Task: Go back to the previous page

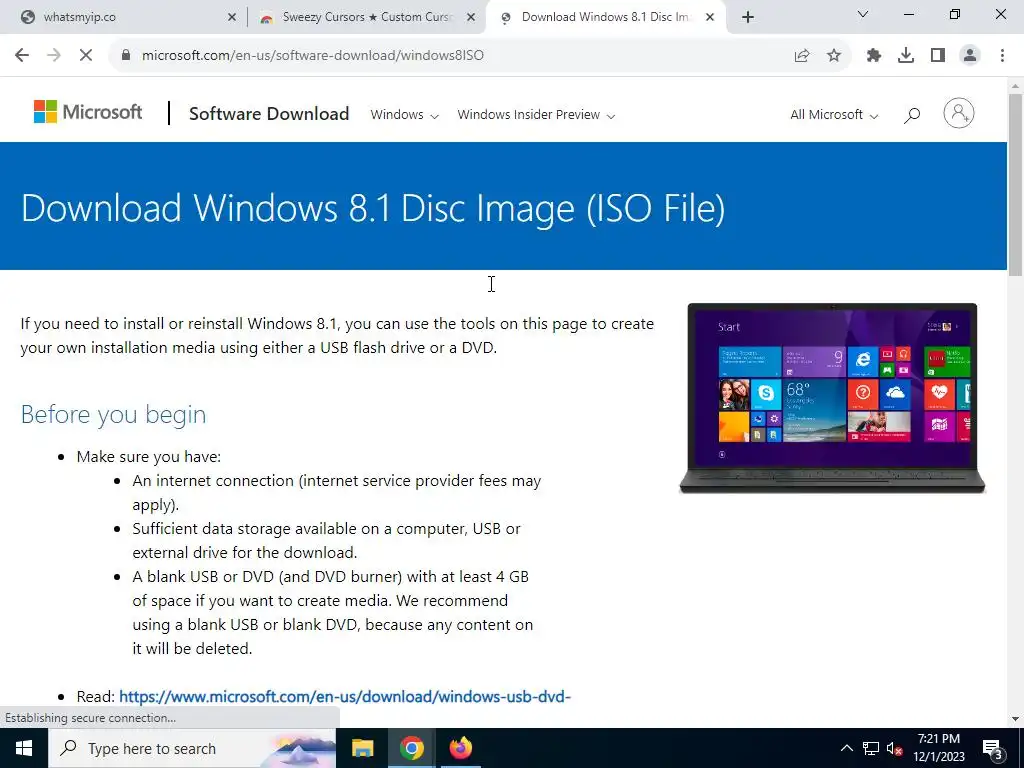Action: 22,56
